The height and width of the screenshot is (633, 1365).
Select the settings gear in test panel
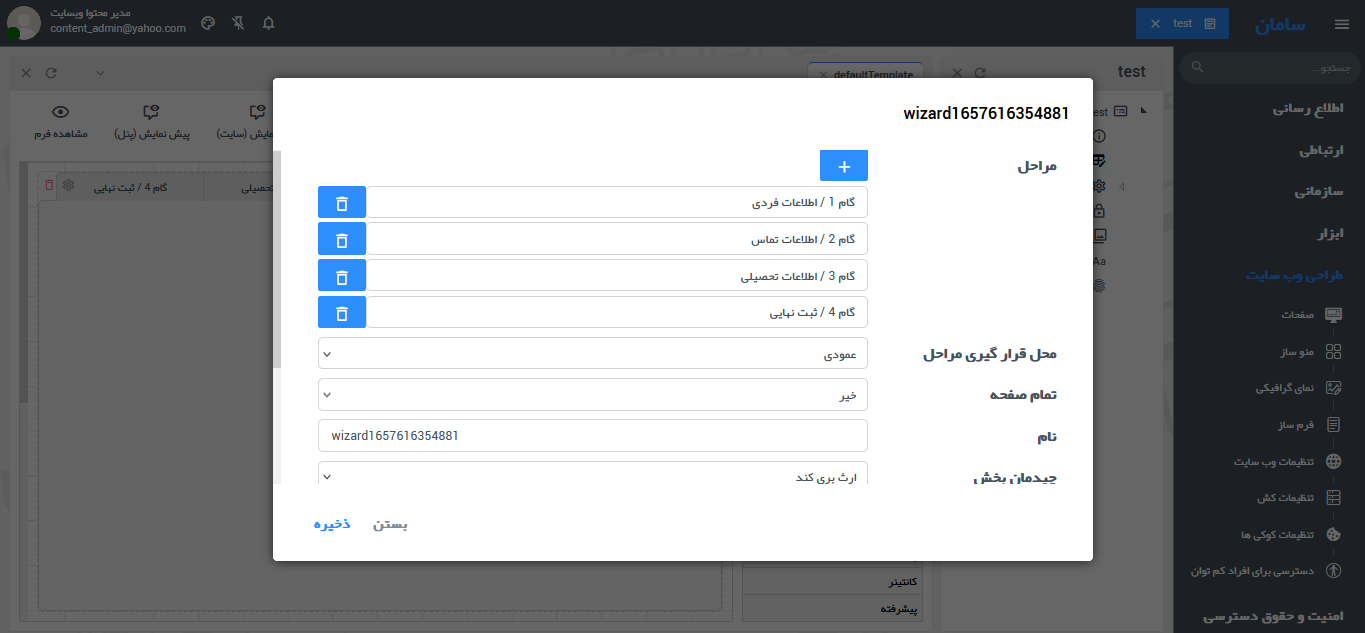pyautogui.click(x=1099, y=186)
